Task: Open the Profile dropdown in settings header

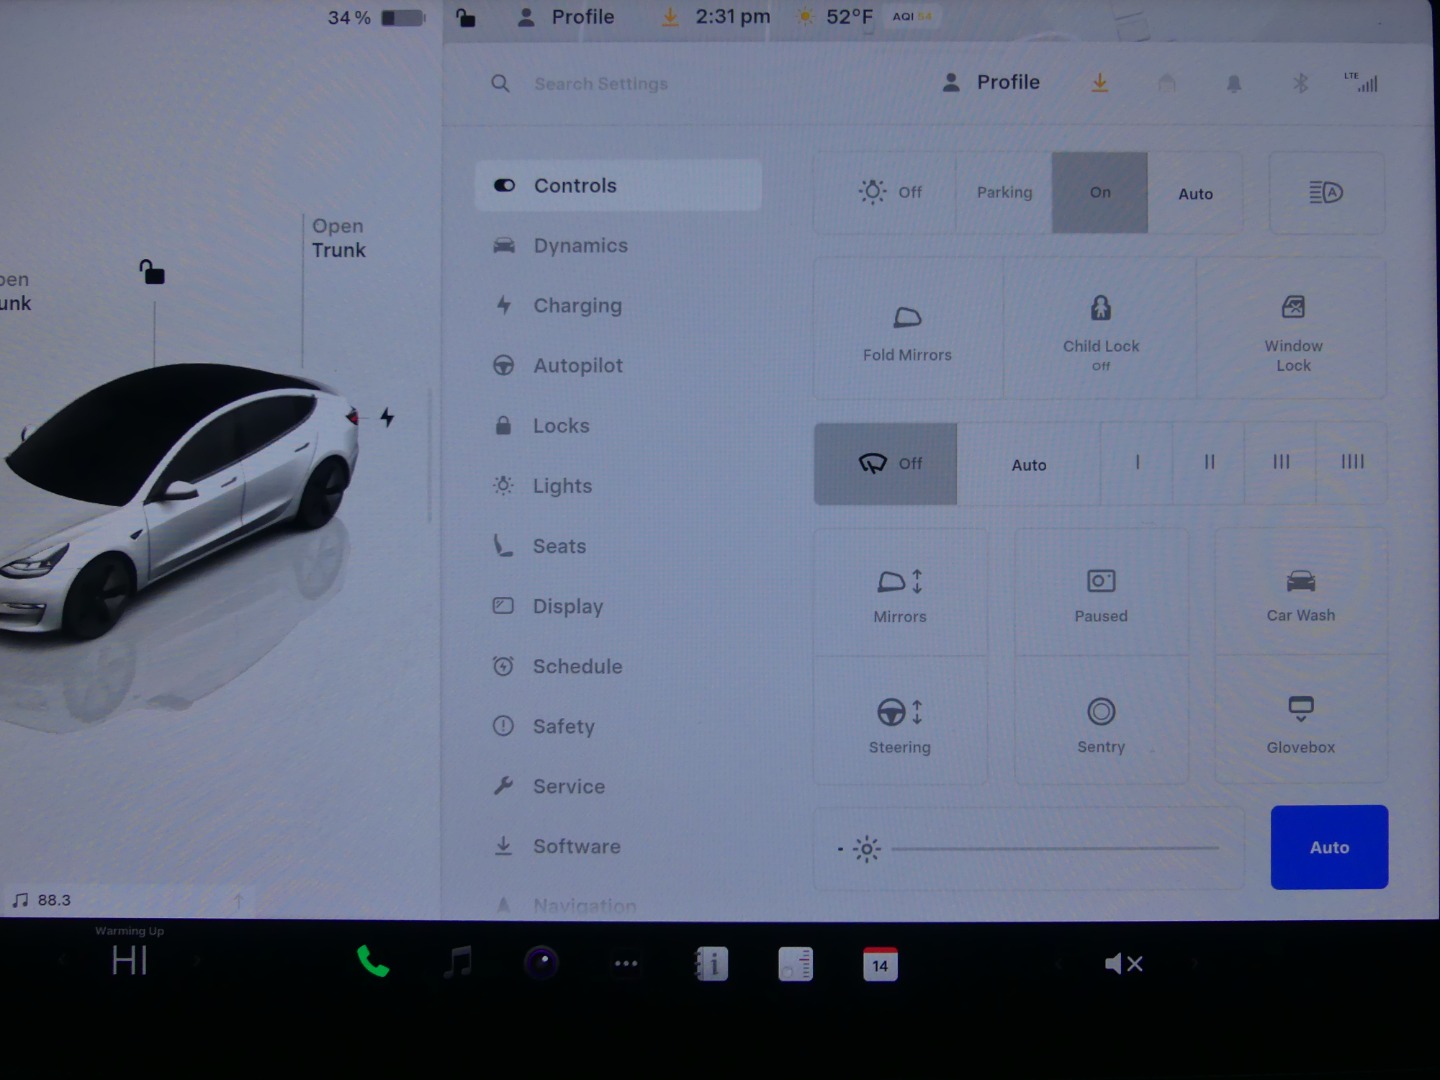Action: pos(992,83)
